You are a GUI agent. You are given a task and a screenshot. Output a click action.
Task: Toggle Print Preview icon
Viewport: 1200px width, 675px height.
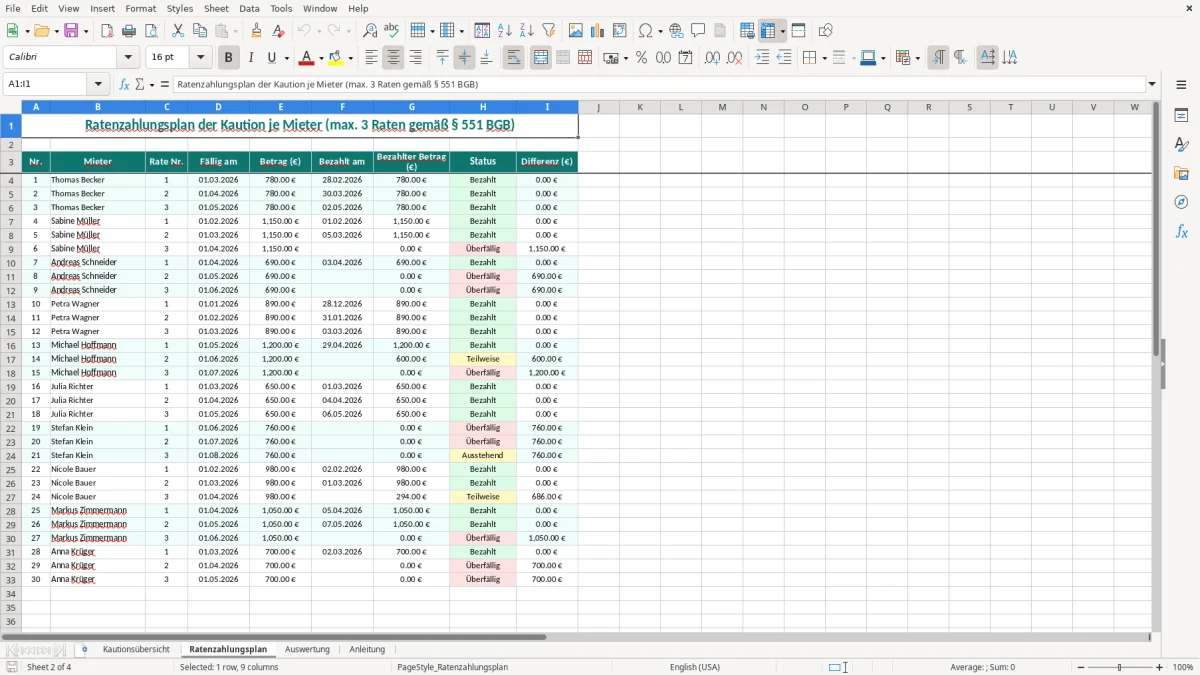(x=151, y=31)
